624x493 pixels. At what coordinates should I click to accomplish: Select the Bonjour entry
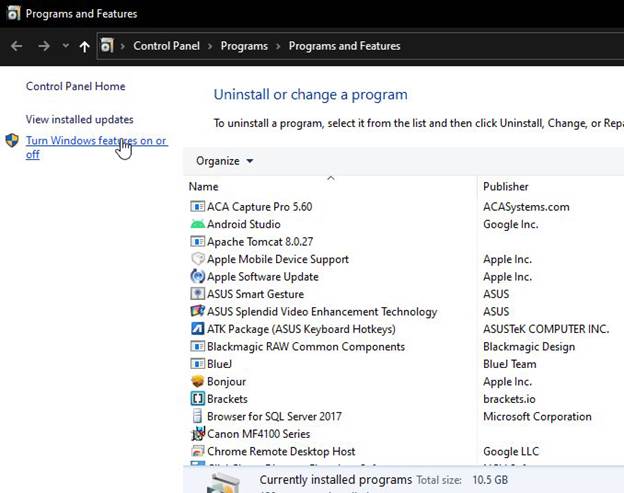(226, 382)
